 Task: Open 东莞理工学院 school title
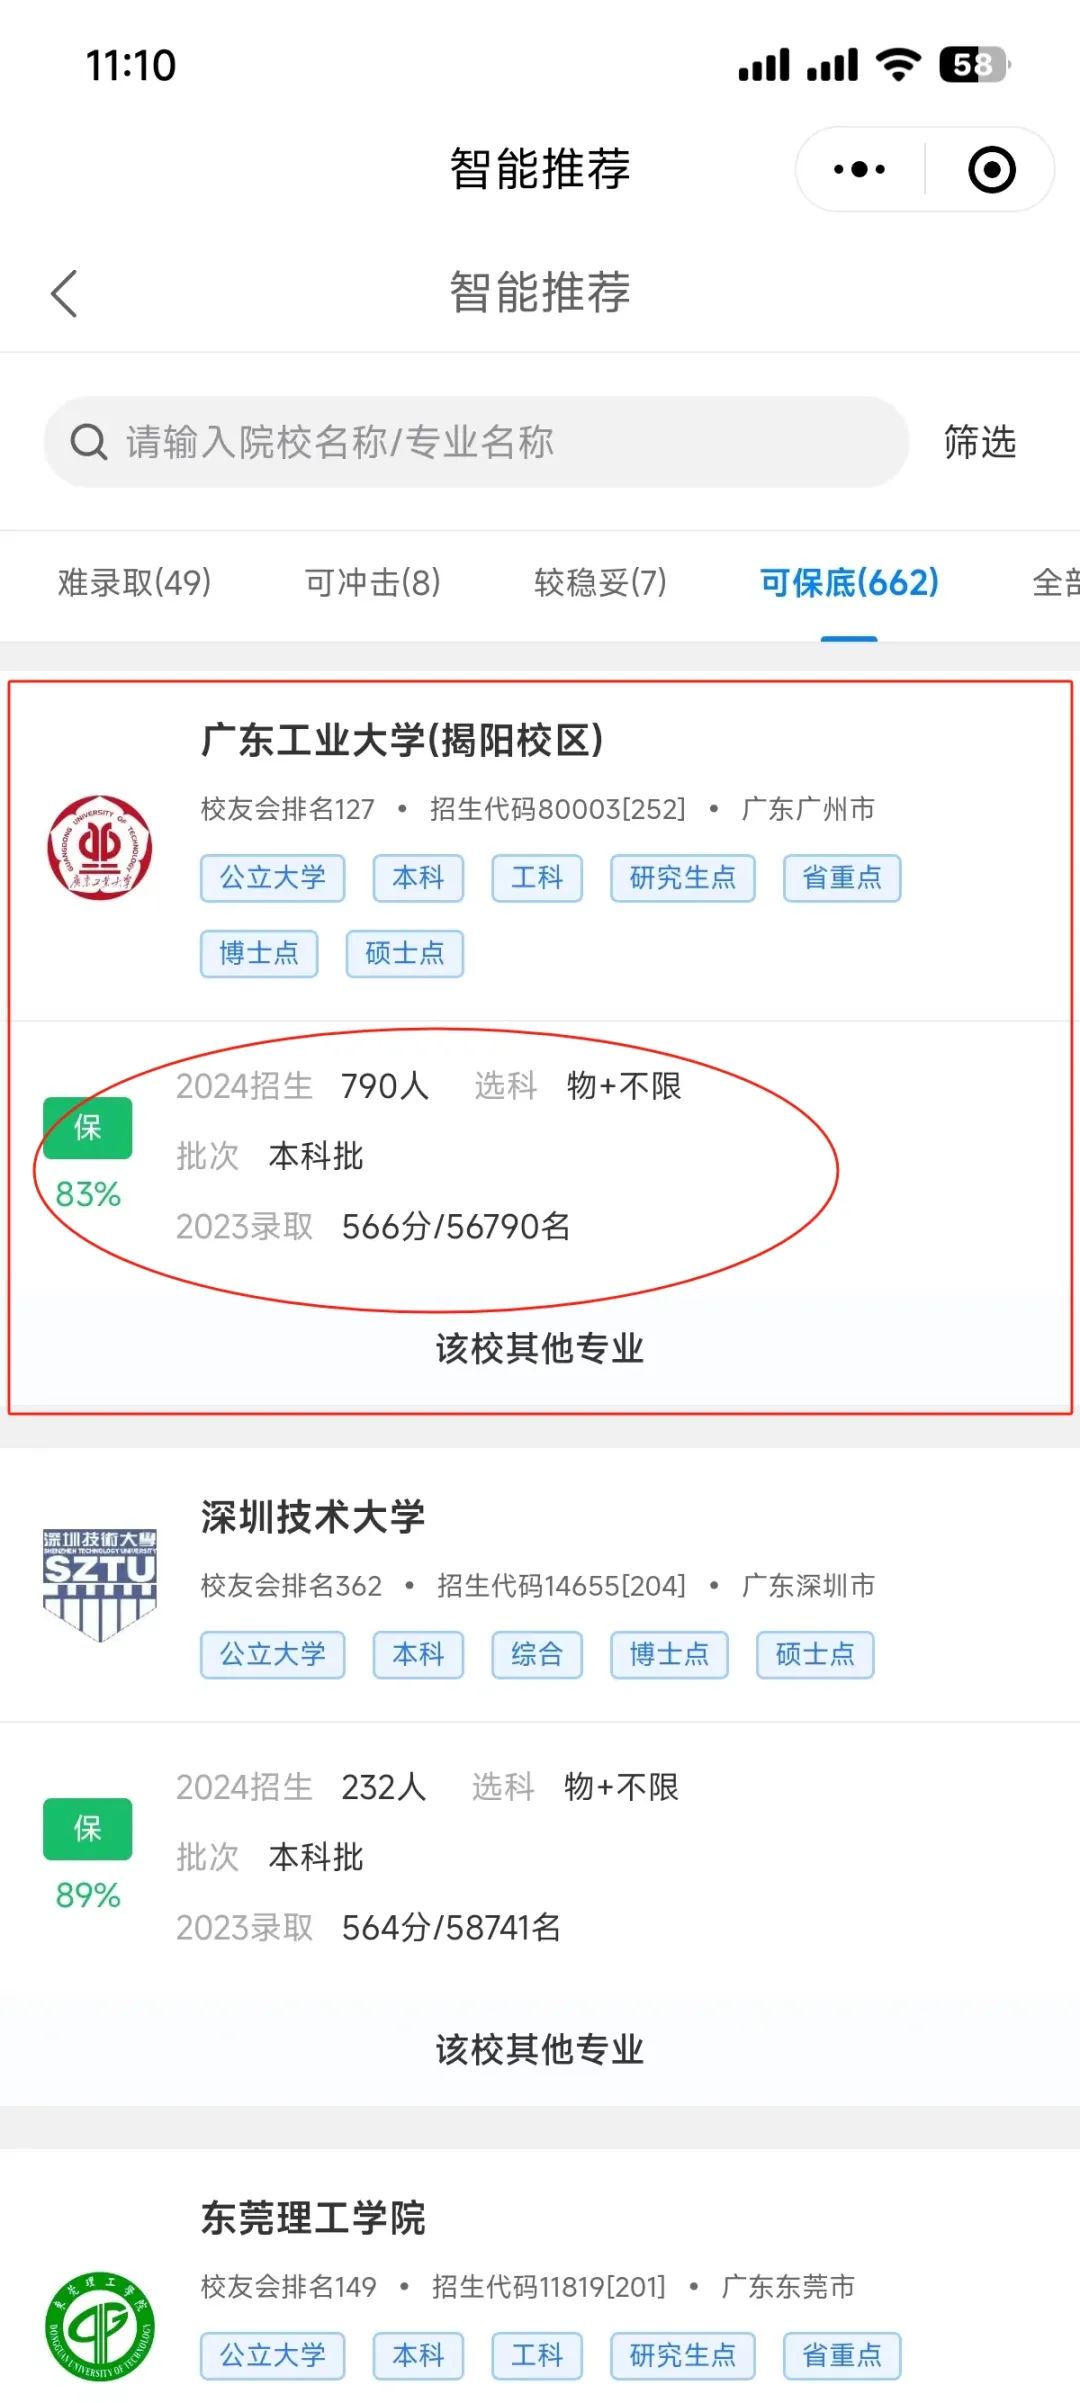click(313, 2218)
